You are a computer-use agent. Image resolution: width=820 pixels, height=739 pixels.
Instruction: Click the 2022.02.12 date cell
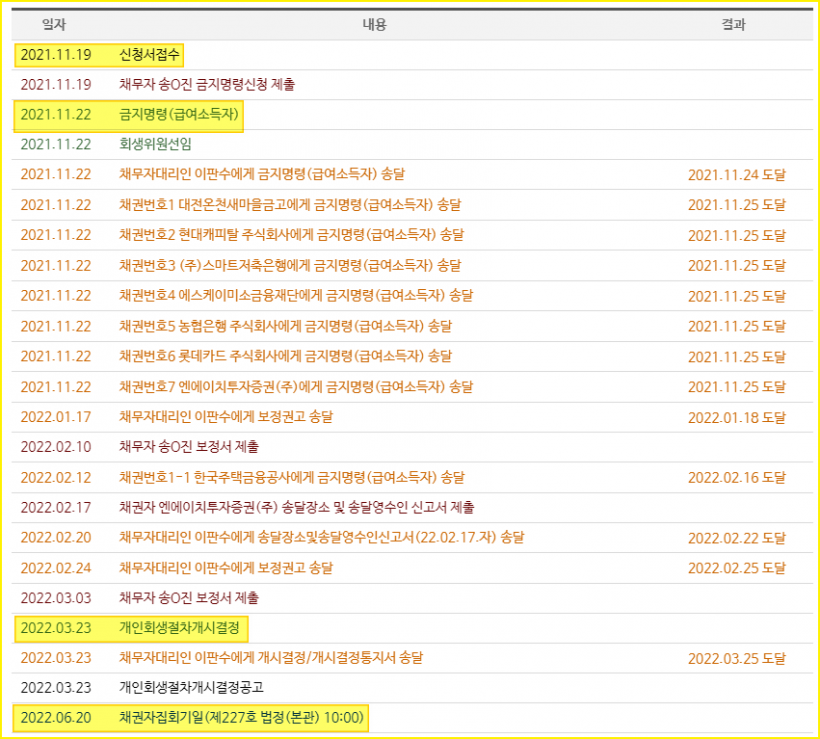coord(56,477)
